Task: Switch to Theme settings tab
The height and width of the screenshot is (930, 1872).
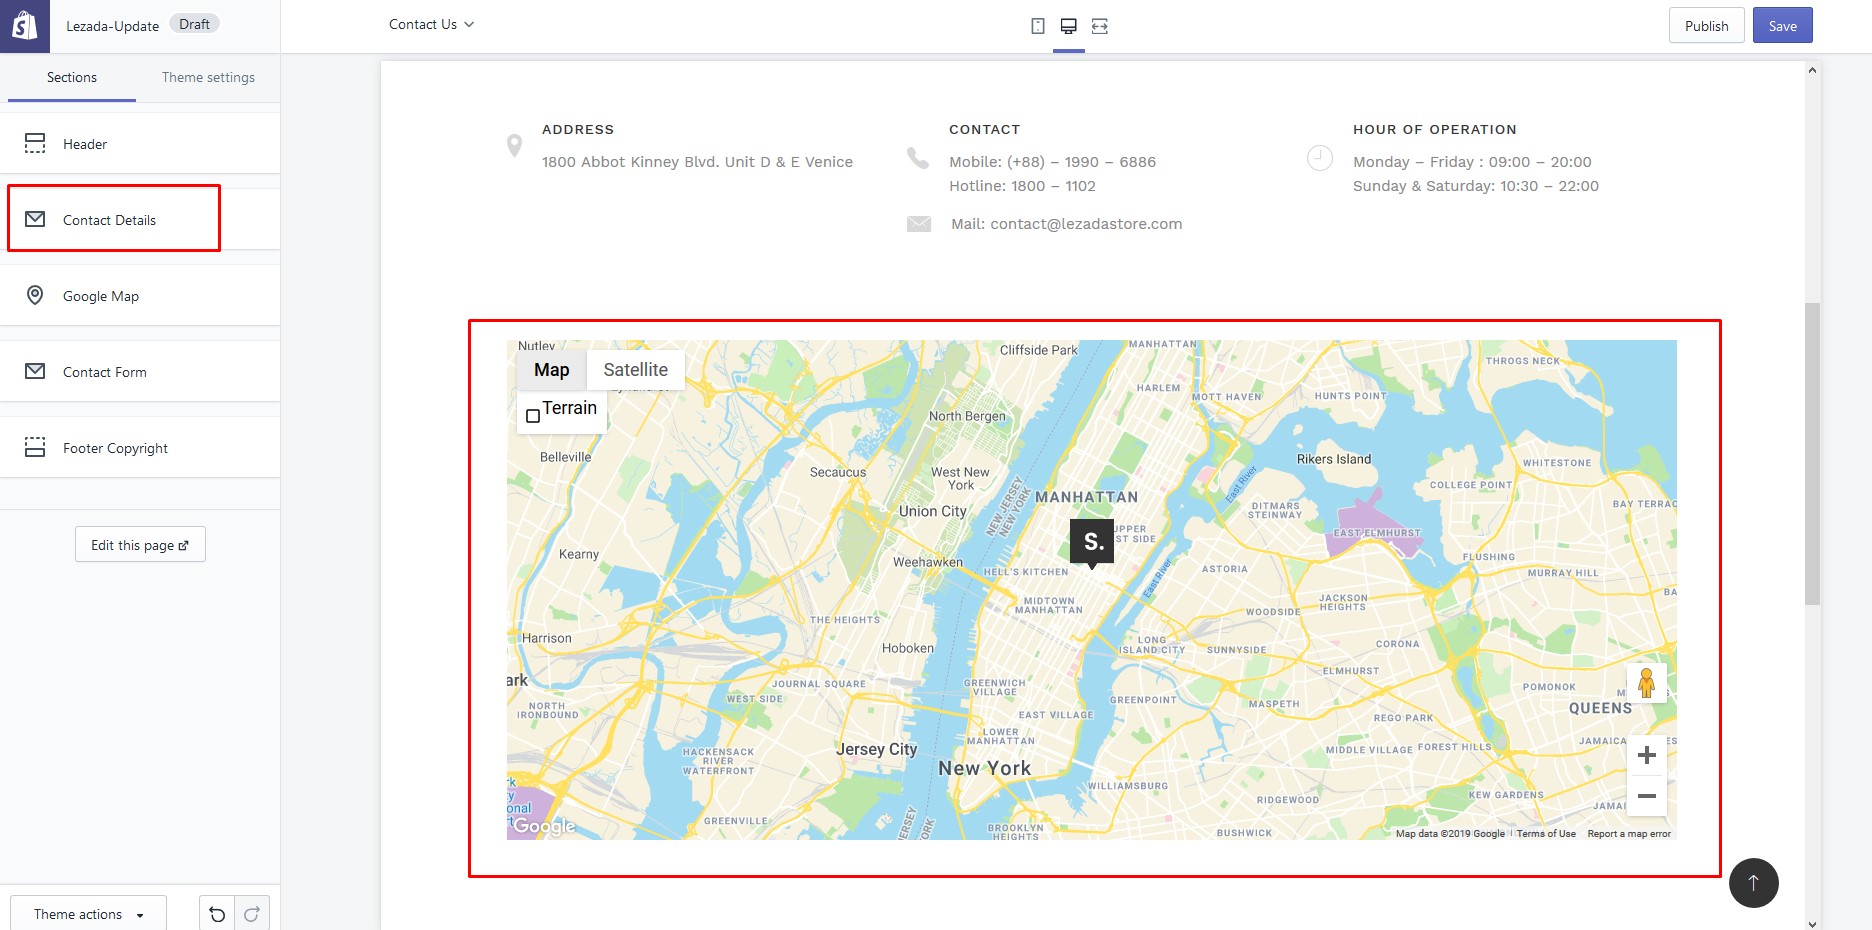Action: point(208,77)
